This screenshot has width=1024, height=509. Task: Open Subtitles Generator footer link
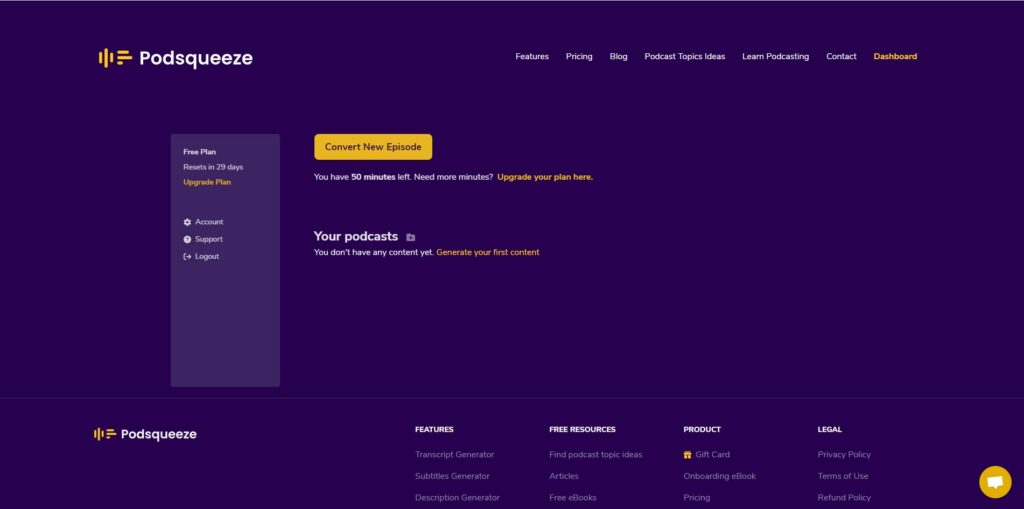tap(452, 476)
